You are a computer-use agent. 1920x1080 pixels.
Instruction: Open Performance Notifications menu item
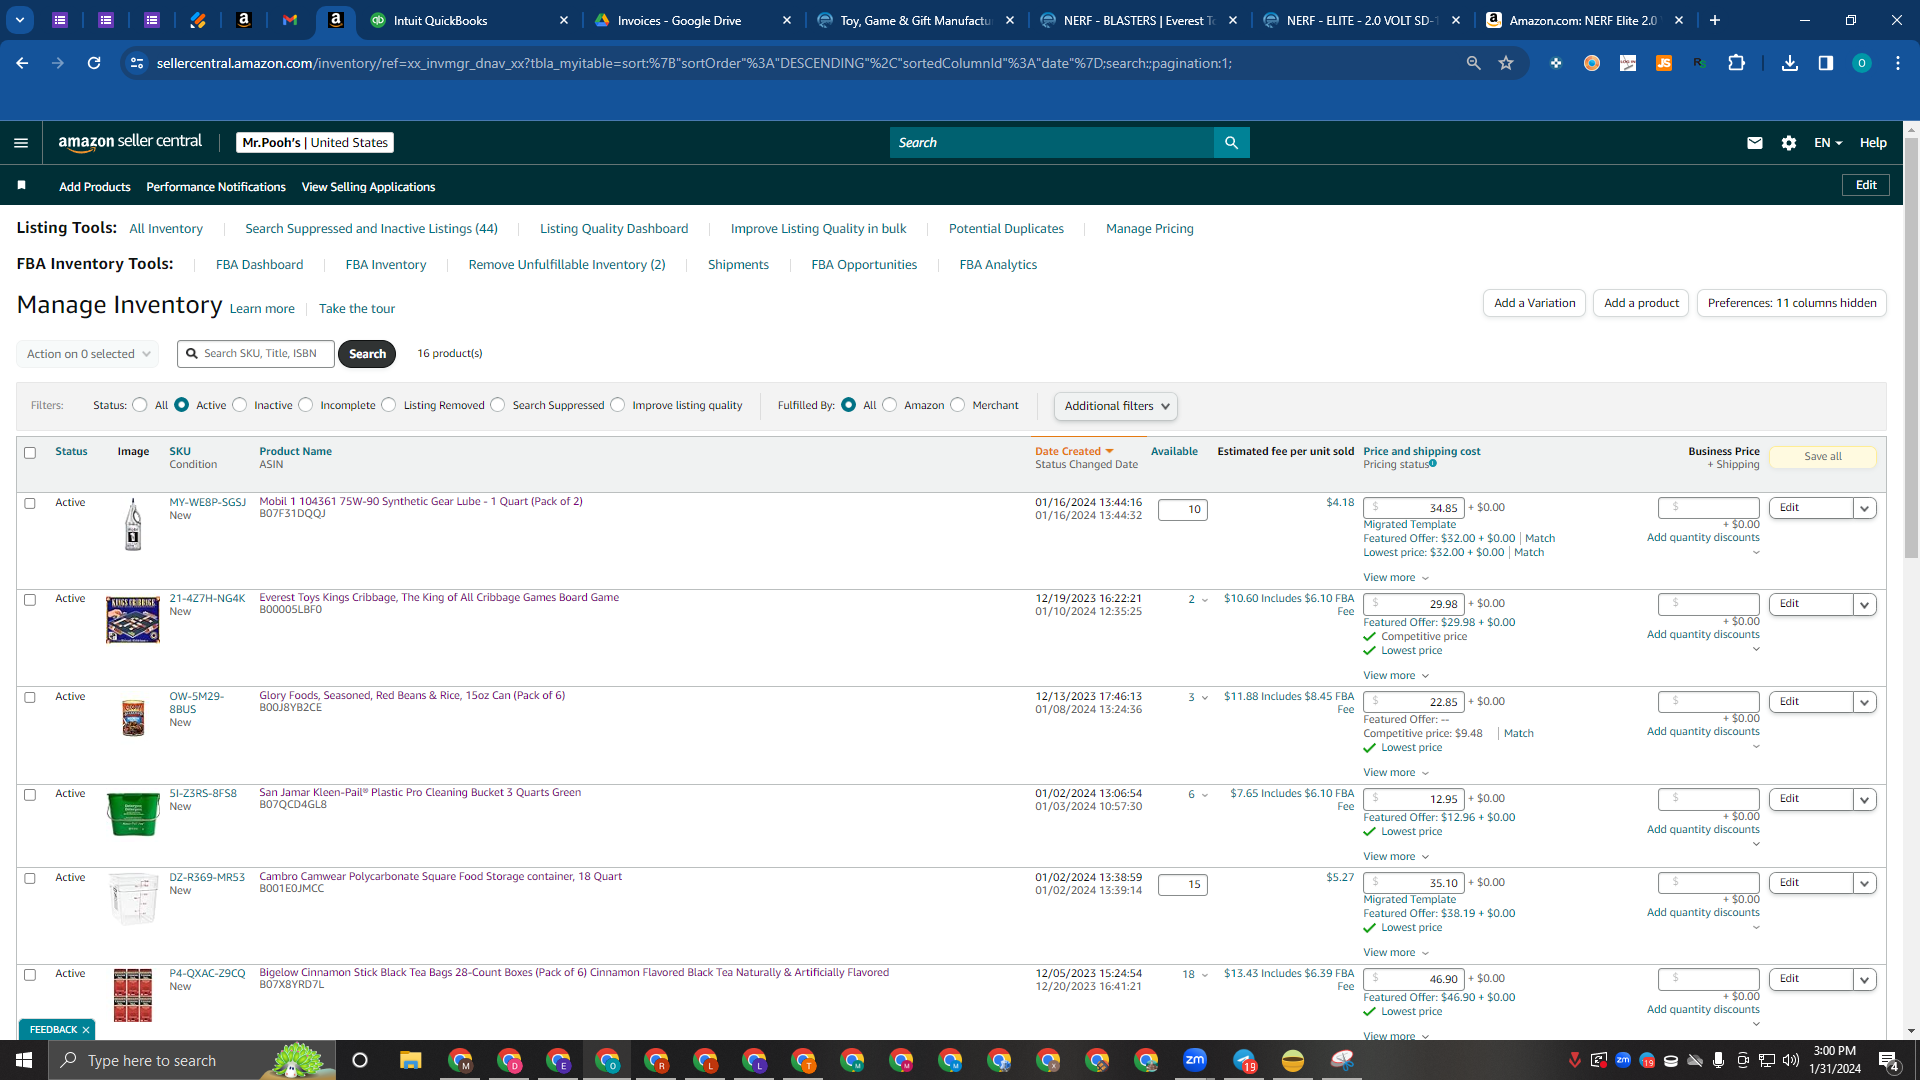click(216, 187)
